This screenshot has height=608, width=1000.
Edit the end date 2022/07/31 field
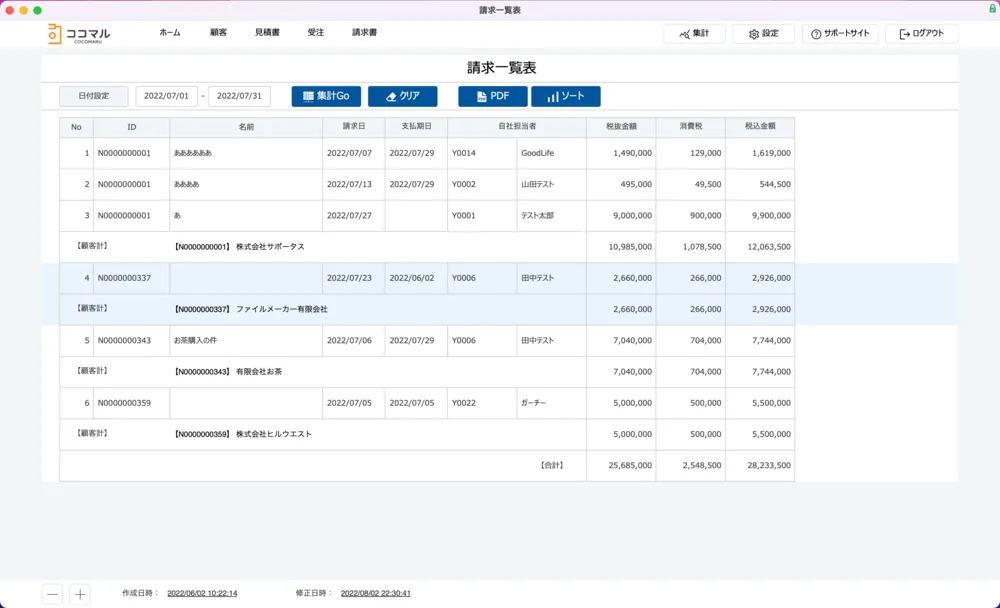pos(239,96)
